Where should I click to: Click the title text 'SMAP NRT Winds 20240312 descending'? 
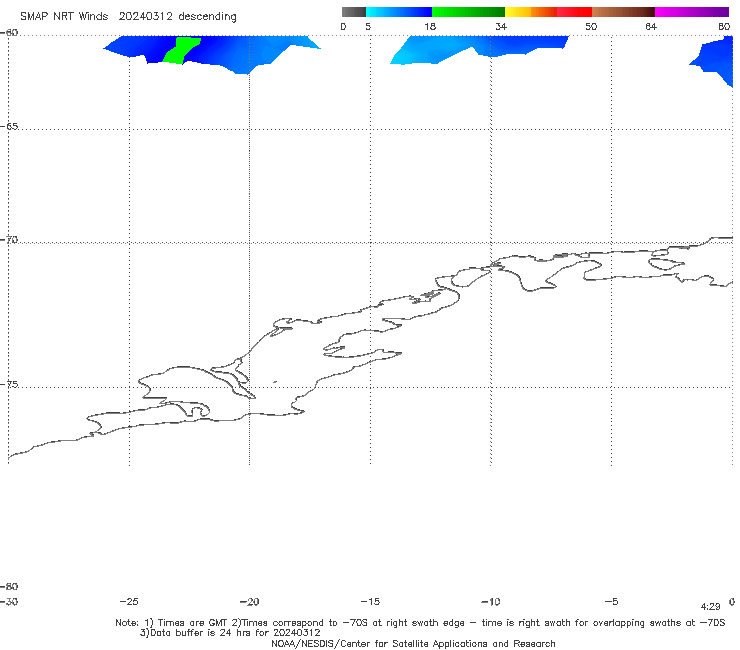128,17
